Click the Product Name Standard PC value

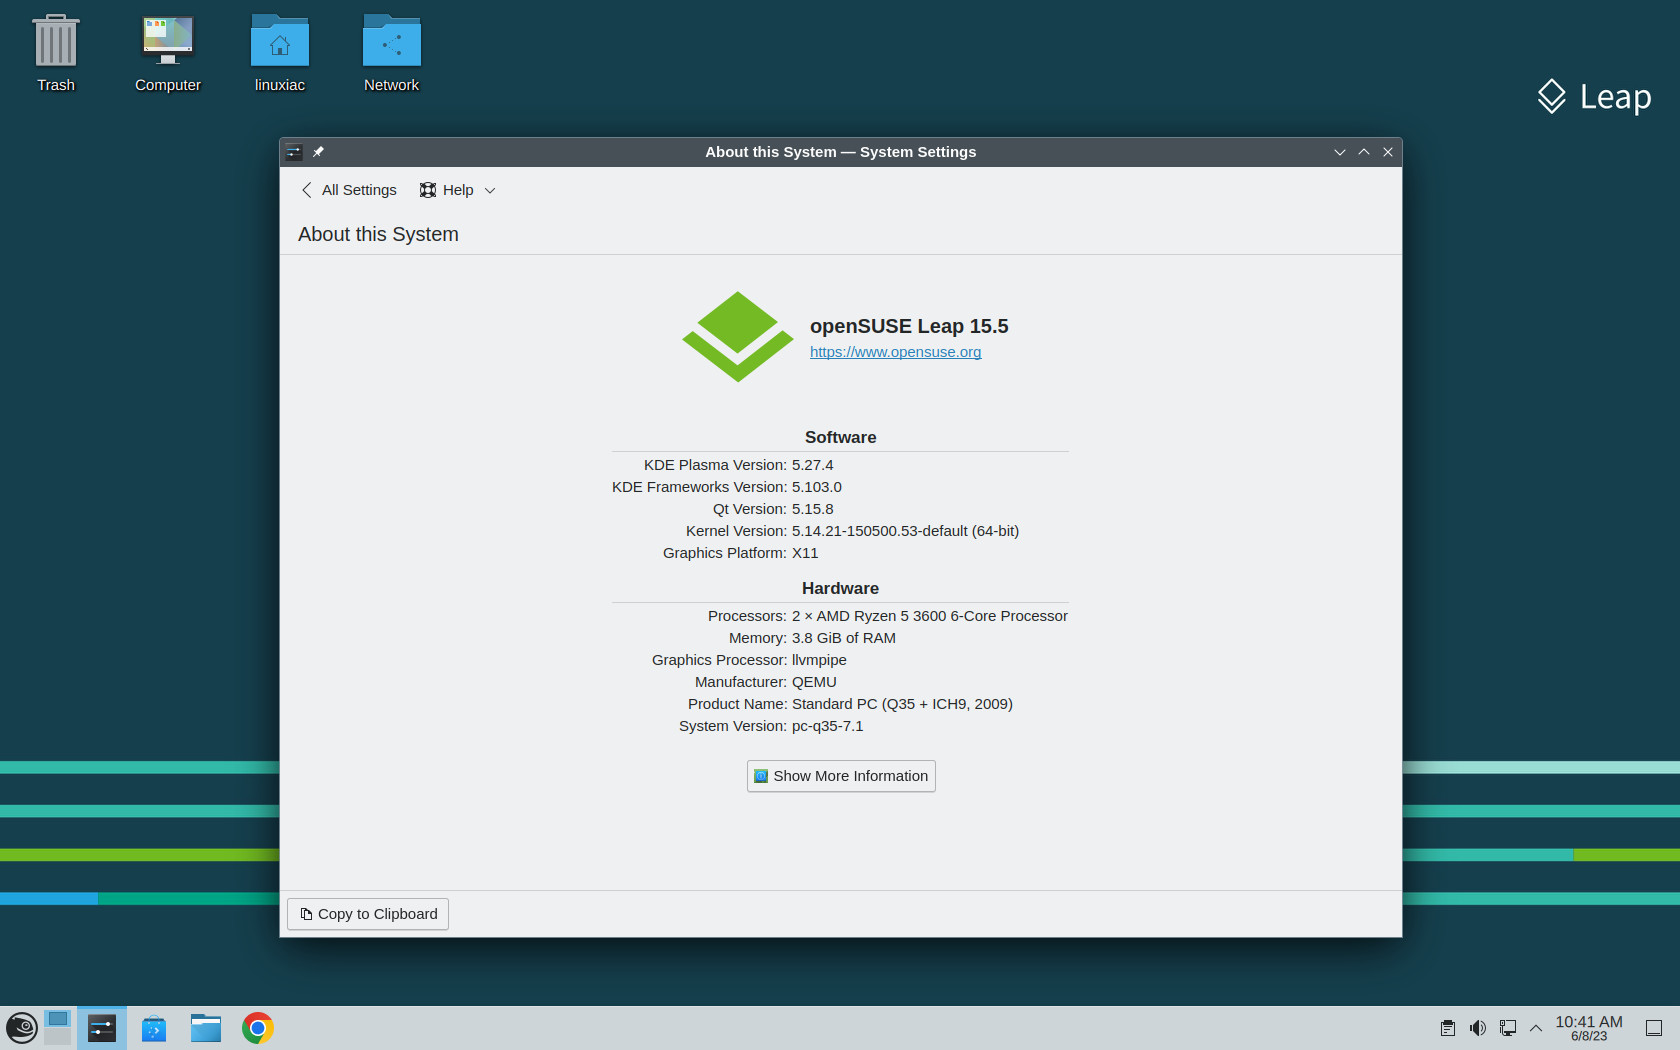(902, 704)
